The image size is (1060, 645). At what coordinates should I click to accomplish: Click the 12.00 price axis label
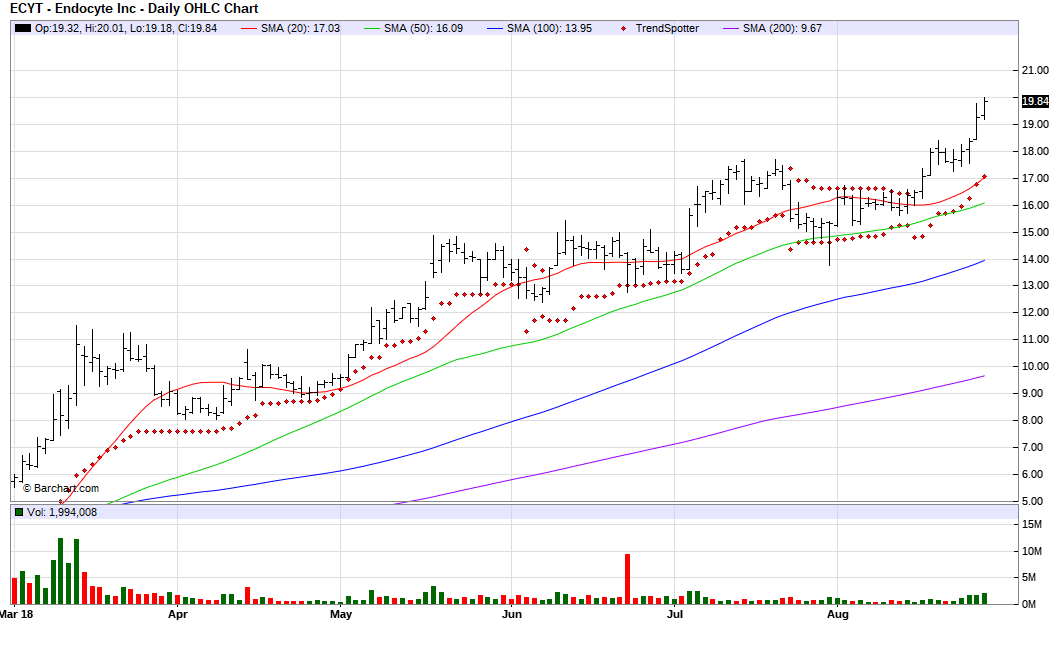[1035, 312]
